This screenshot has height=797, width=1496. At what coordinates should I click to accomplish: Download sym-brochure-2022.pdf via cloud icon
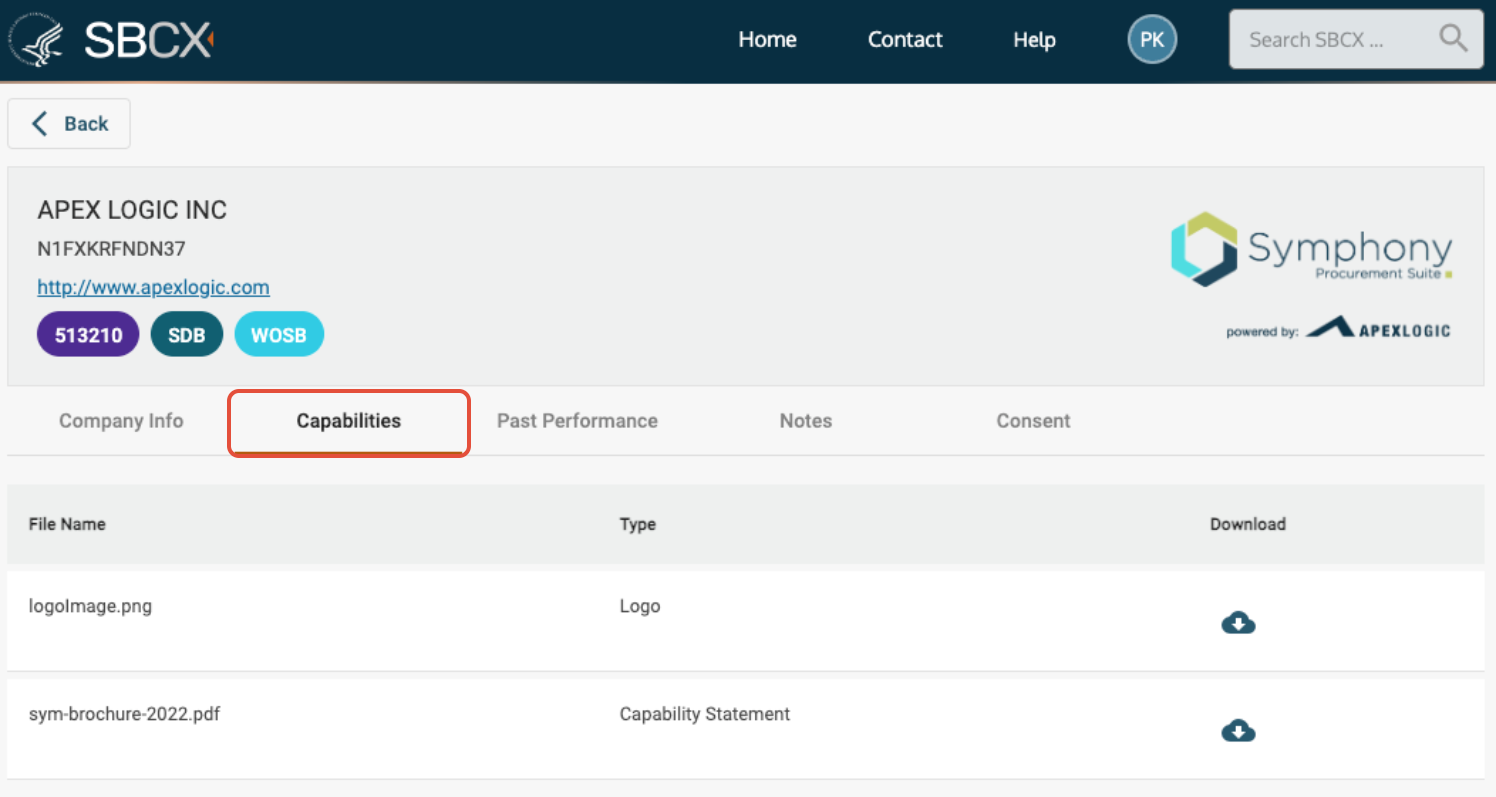point(1238,732)
